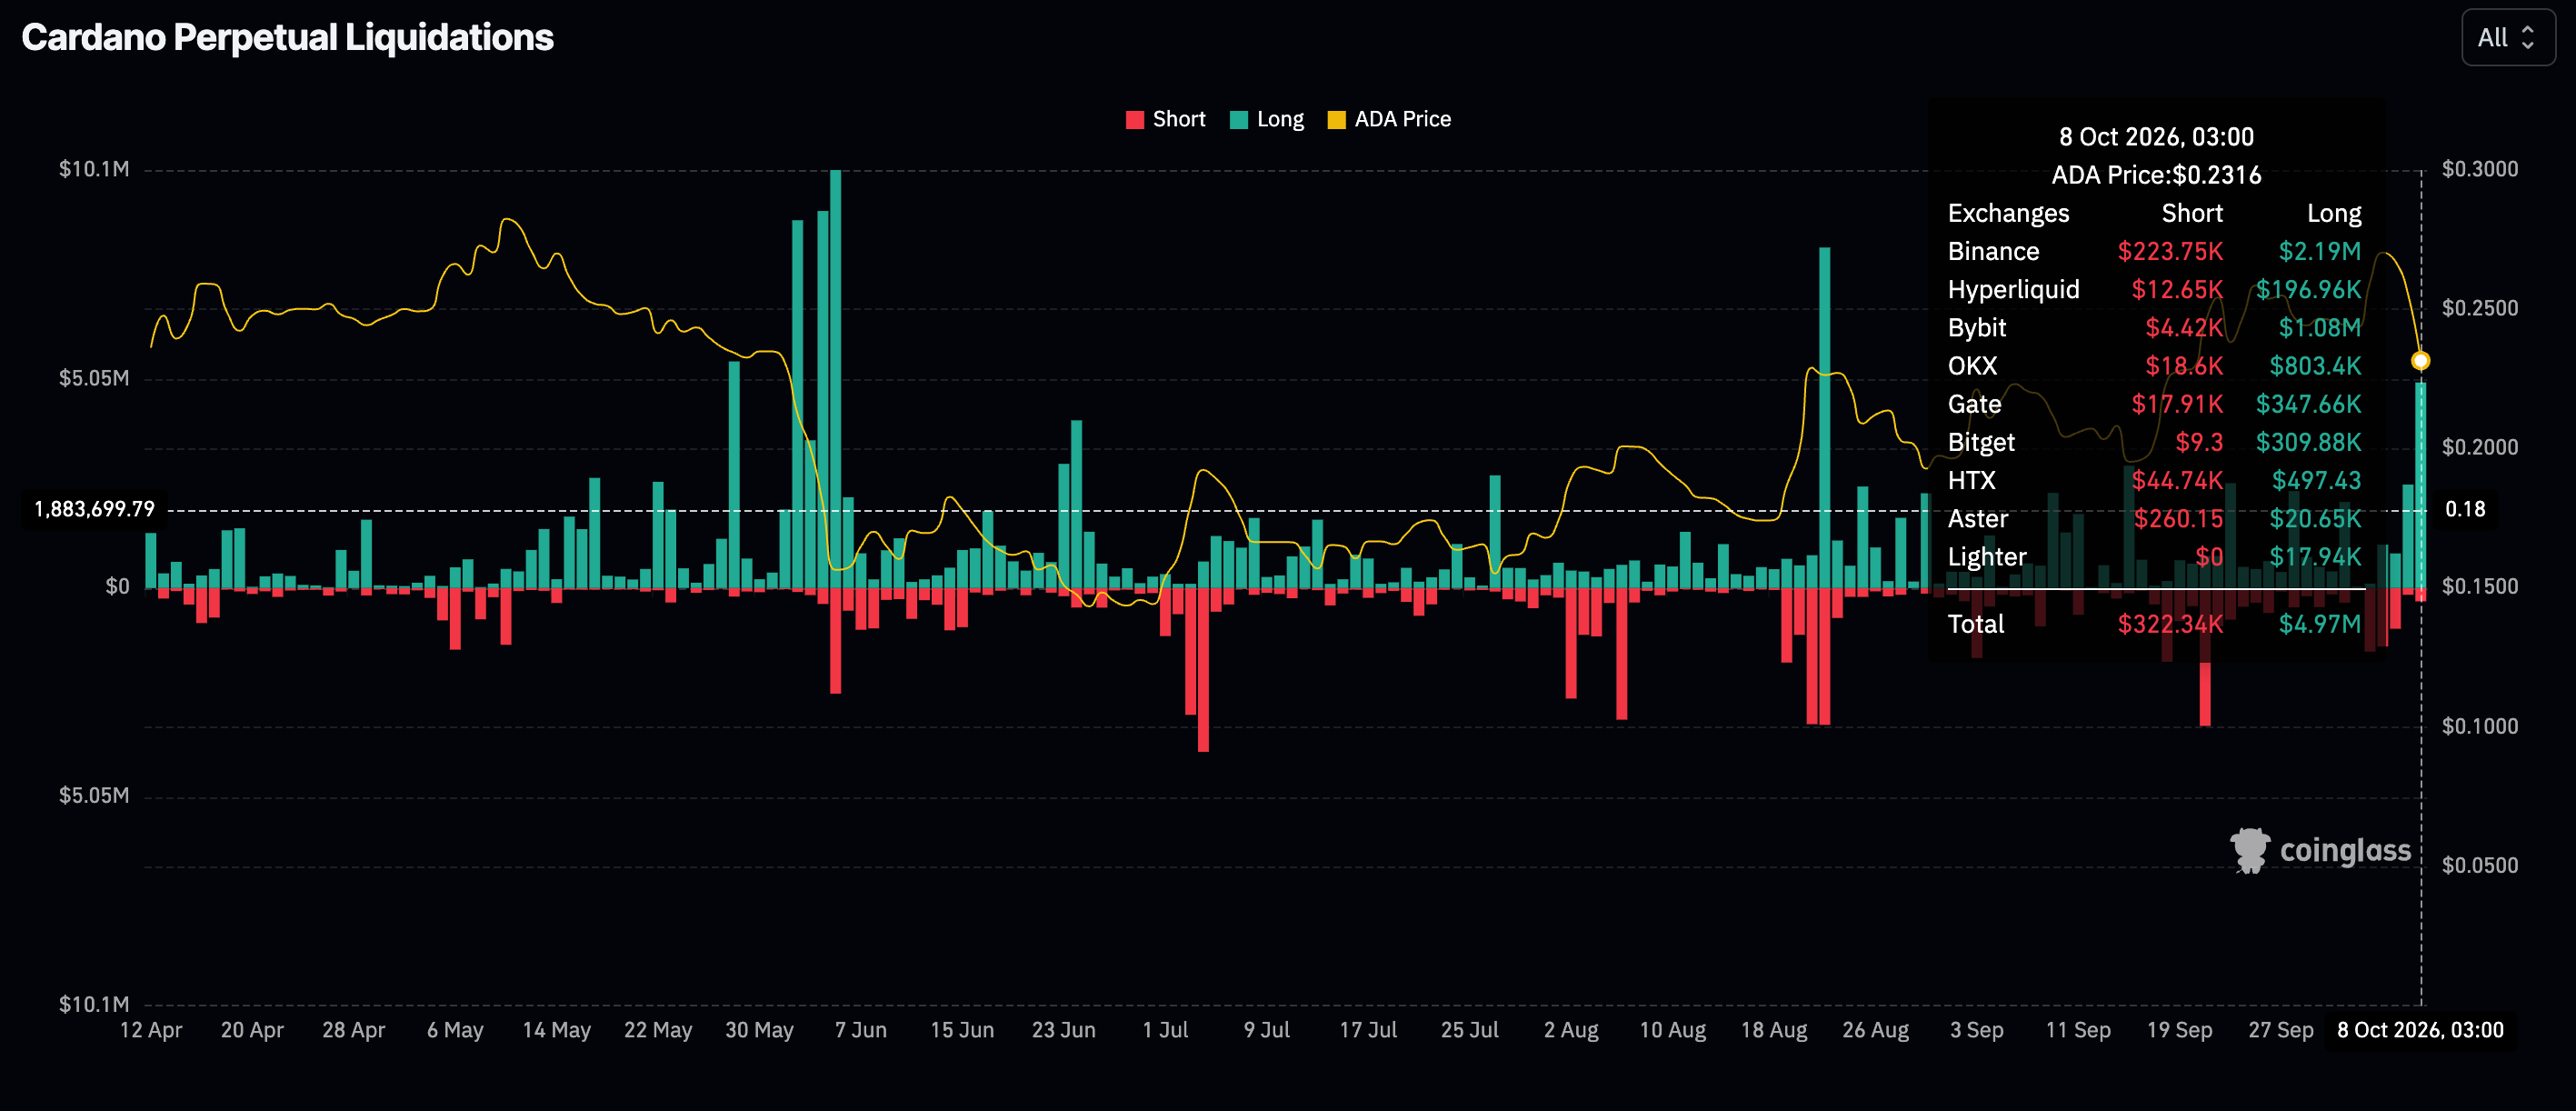Click the teal Long legend swatch

pos(1239,120)
